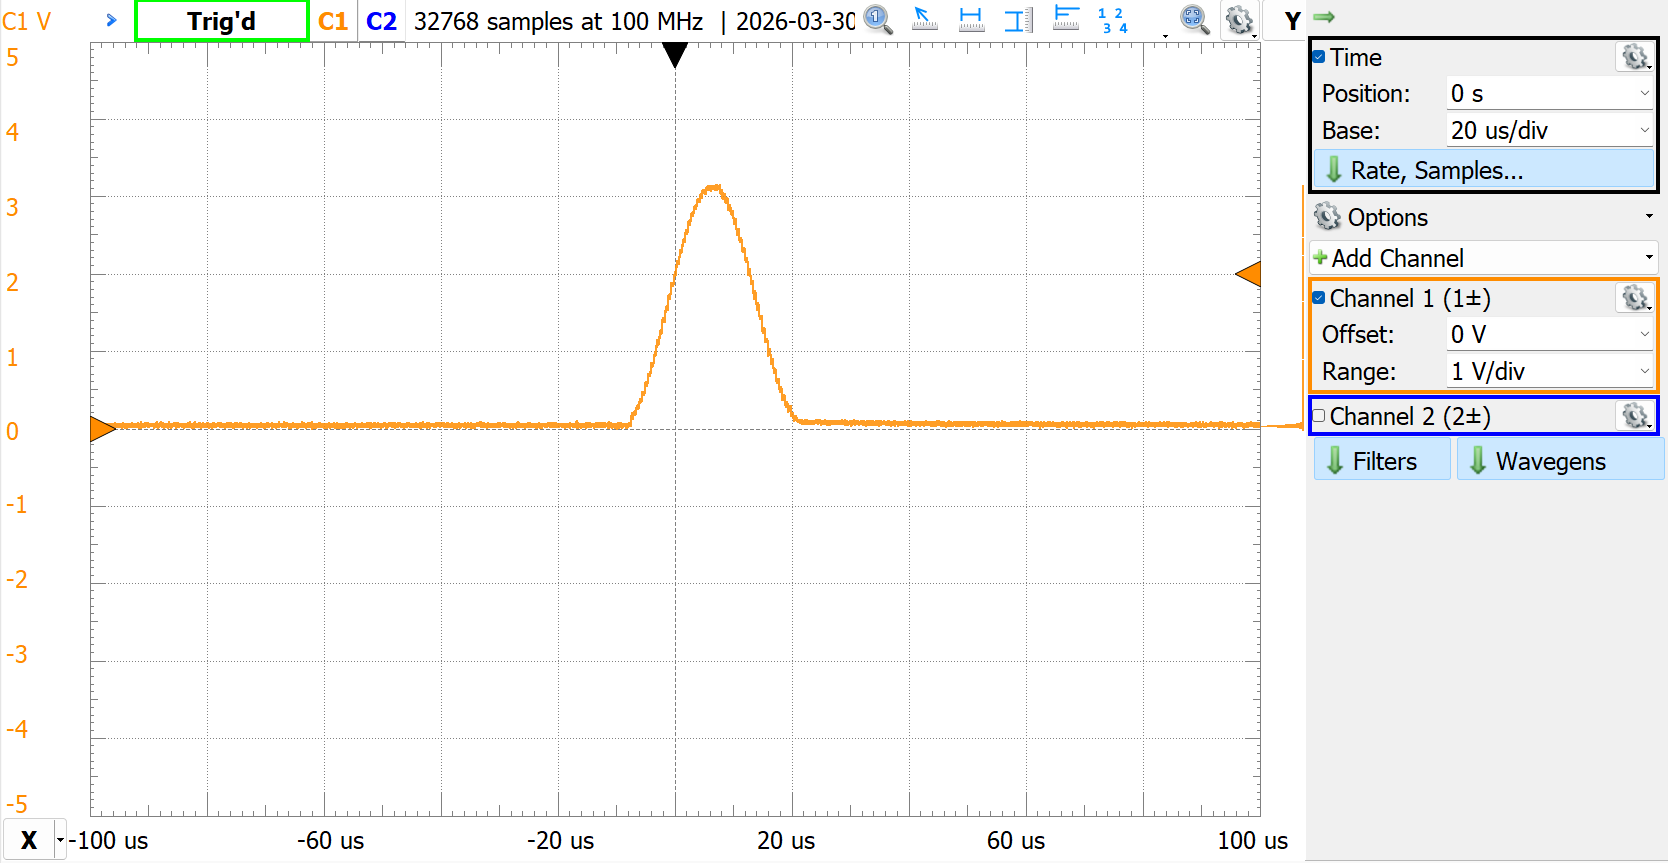Enable Channel 2 checkbox
The width and height of the screenshot is (1668, 863).
tap(1319, 416)
